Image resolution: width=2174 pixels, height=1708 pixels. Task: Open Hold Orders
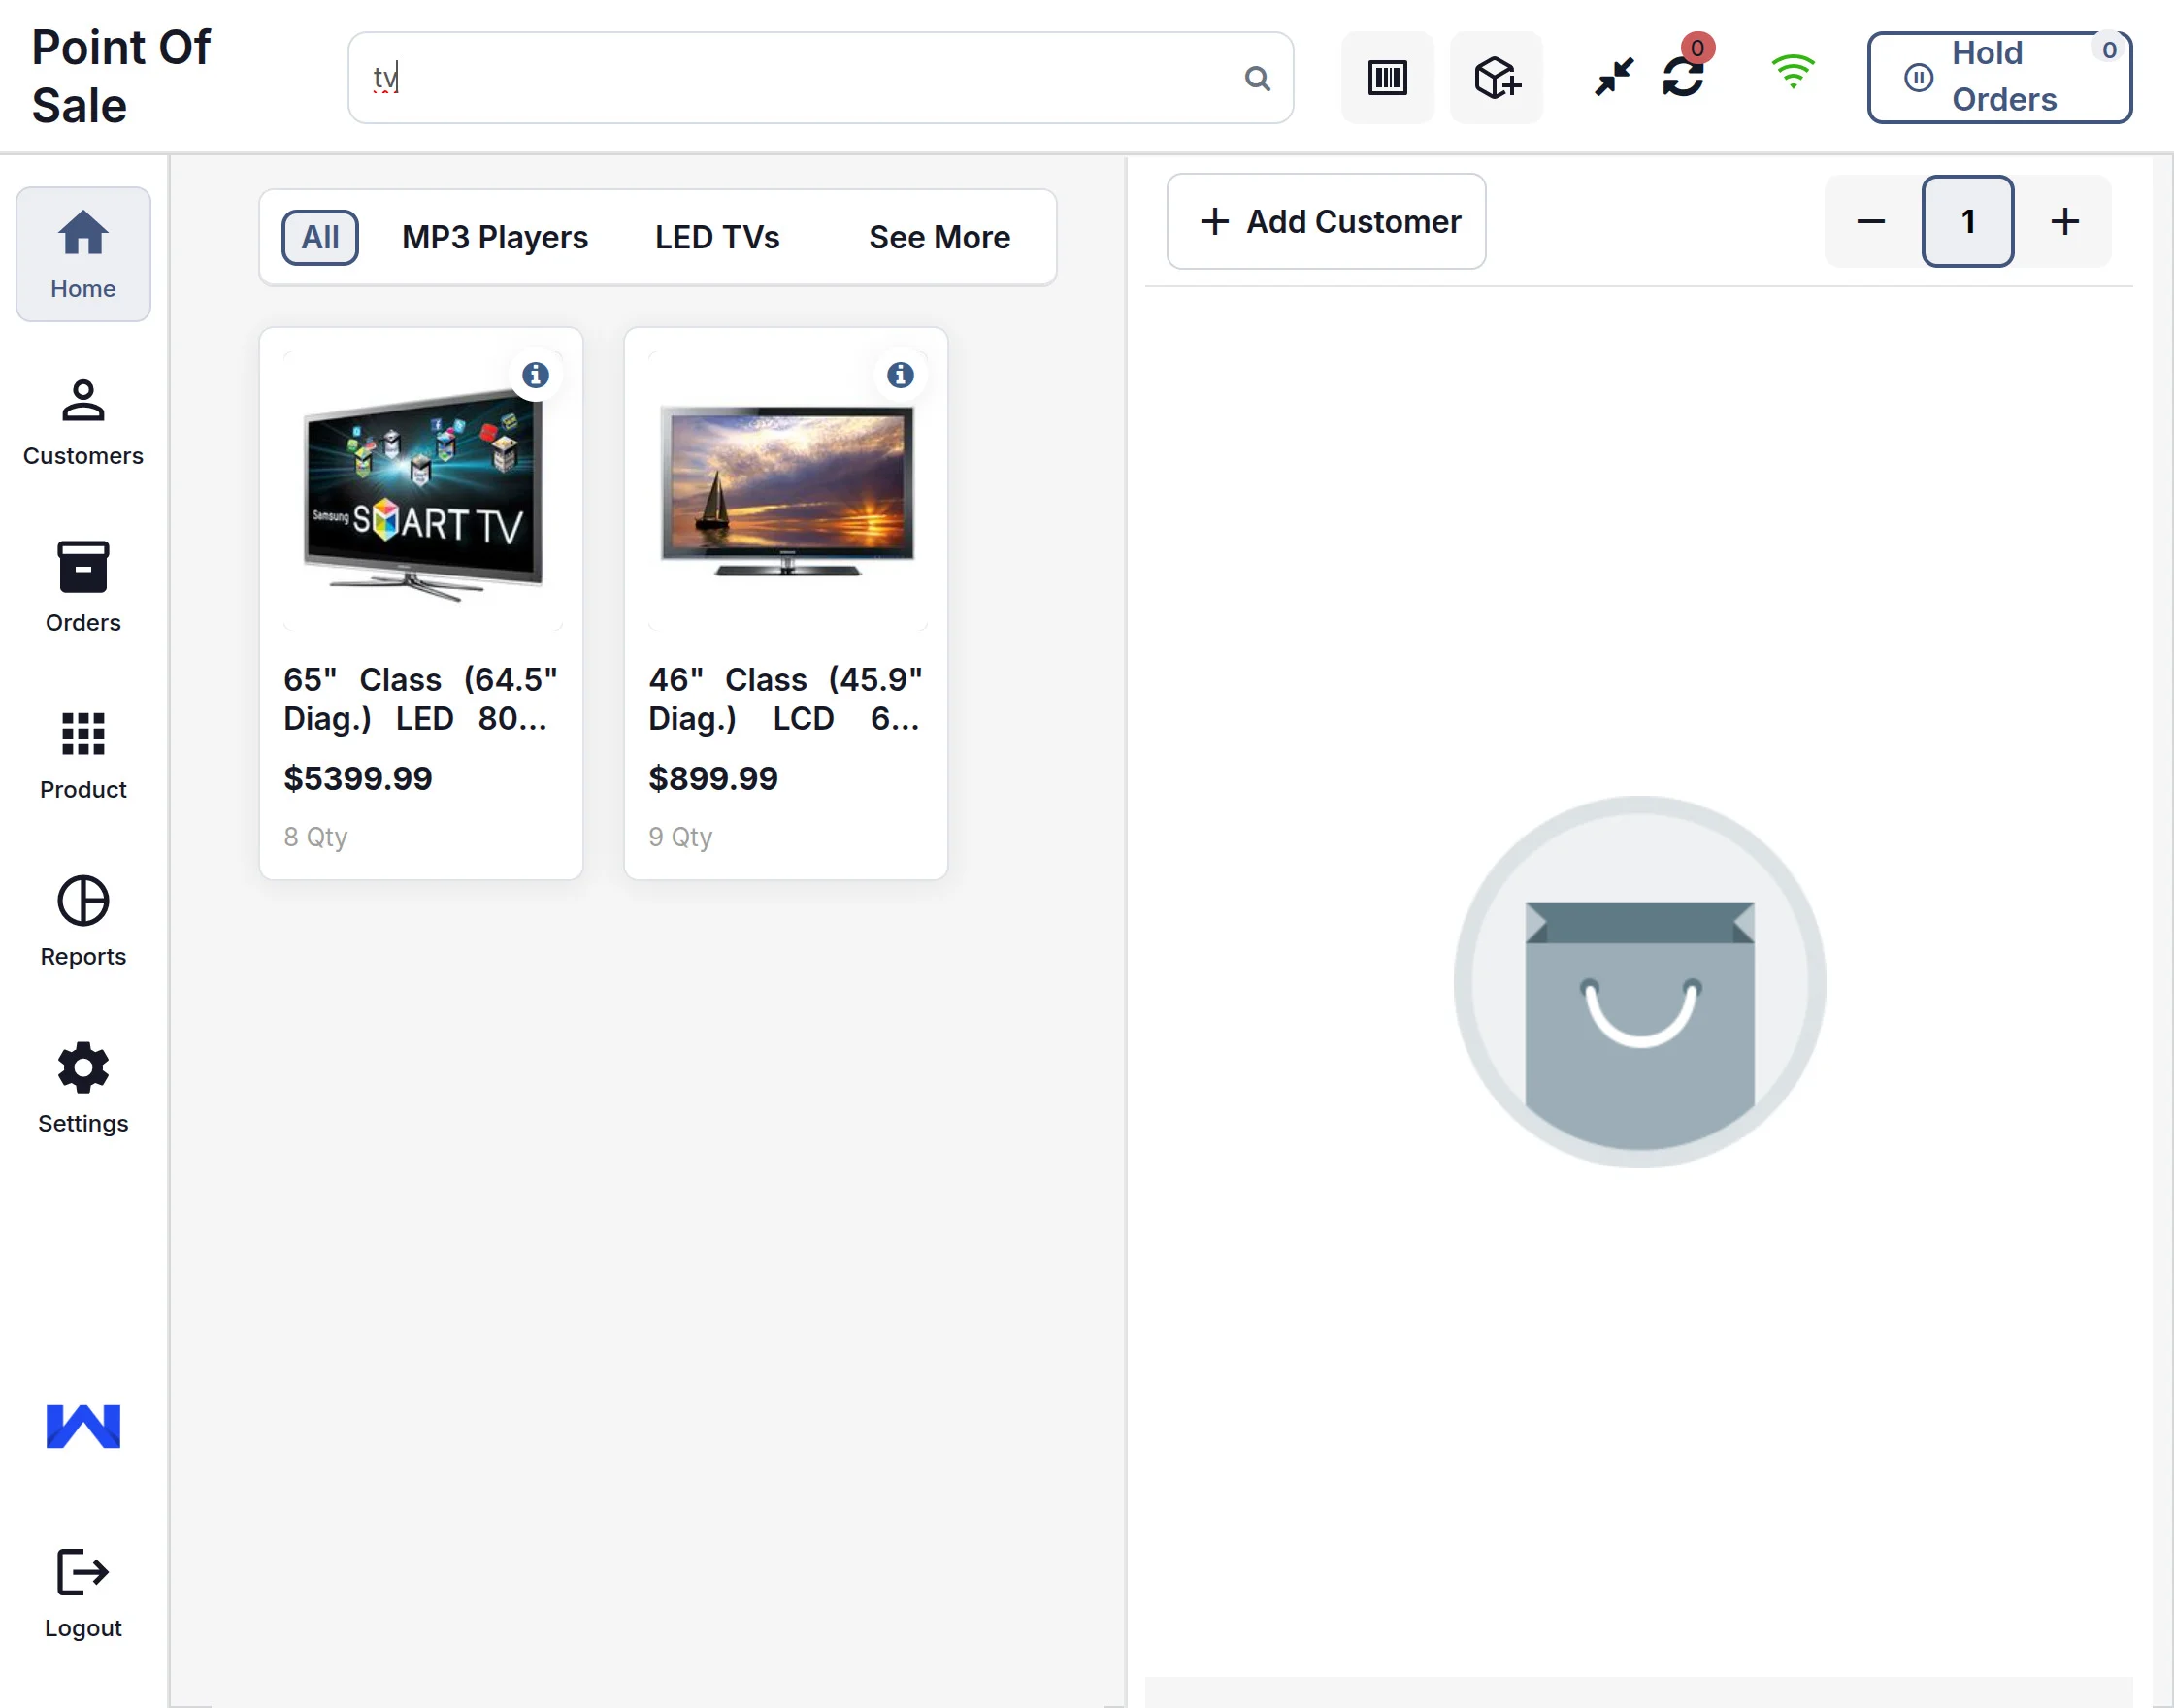pos(1998,76)
